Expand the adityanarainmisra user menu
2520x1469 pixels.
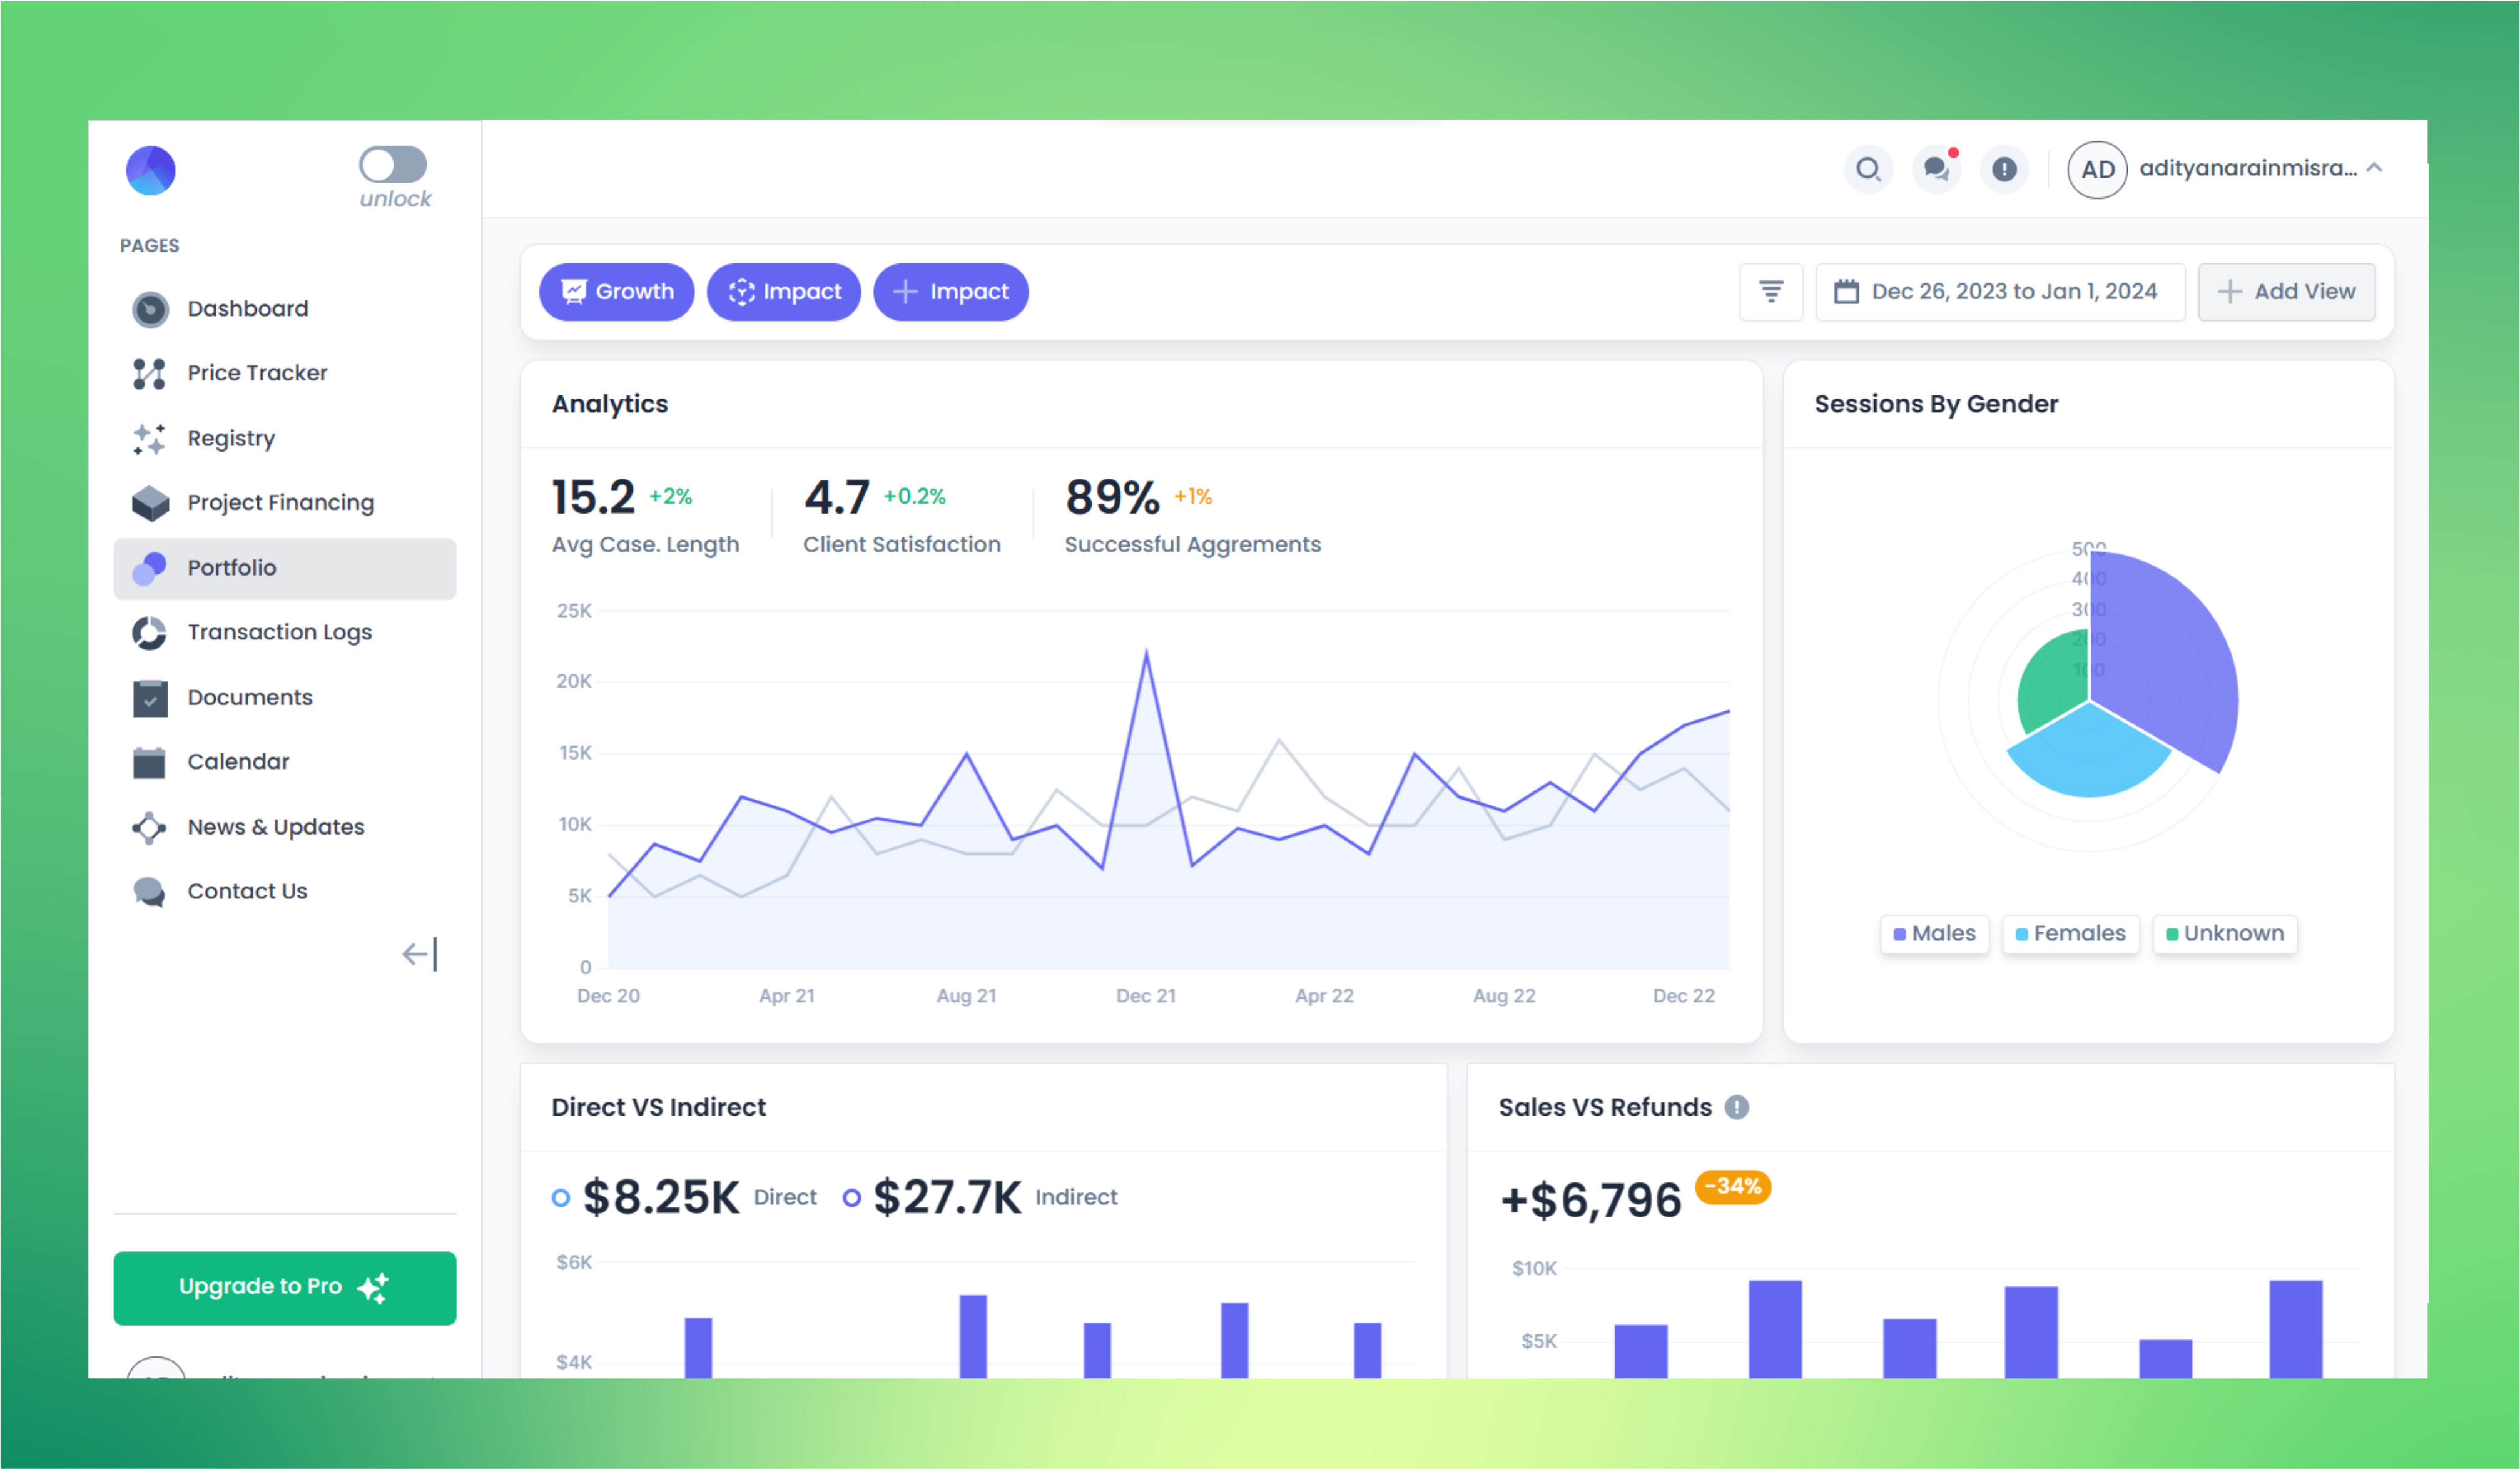[x=2375, y=168]
